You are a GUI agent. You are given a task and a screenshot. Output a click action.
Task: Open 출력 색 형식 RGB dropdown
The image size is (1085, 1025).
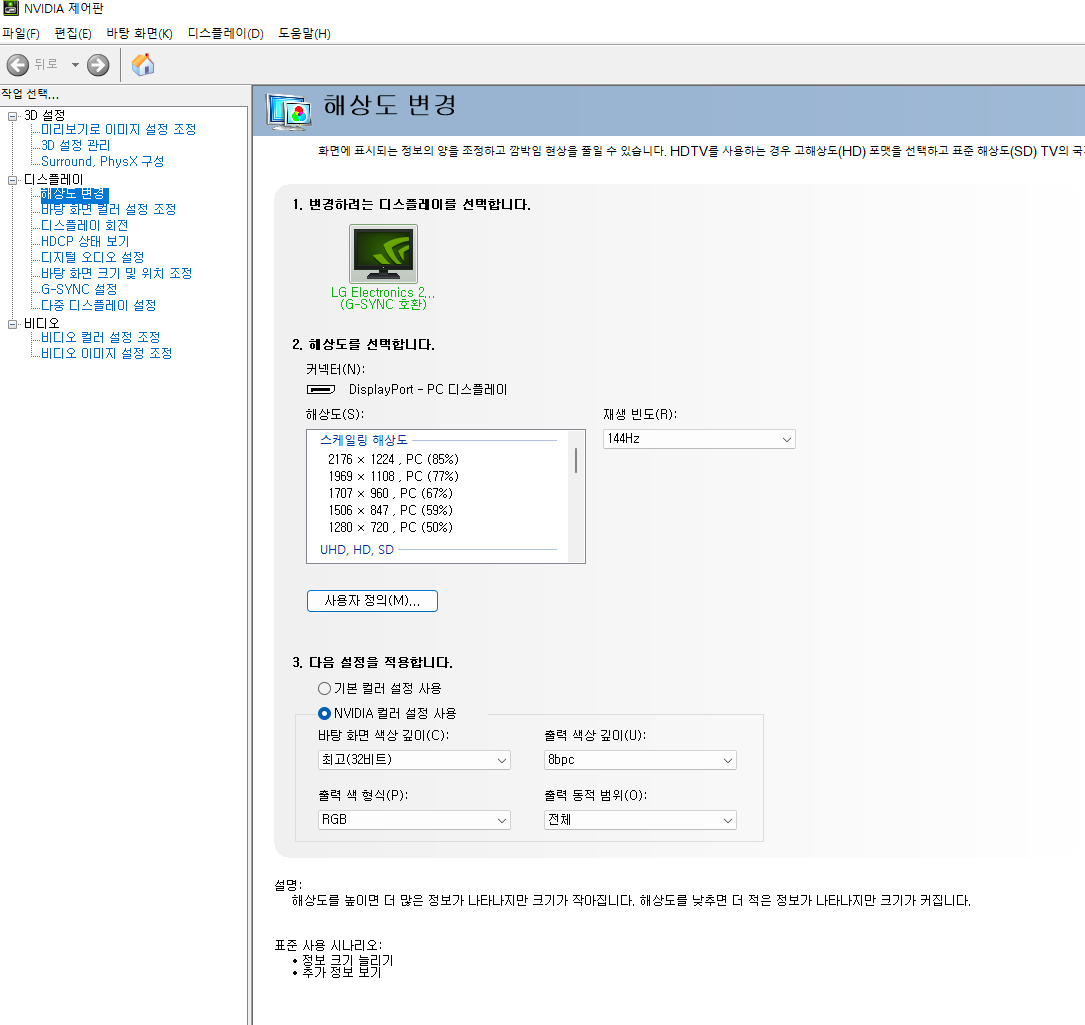point(414,820)
